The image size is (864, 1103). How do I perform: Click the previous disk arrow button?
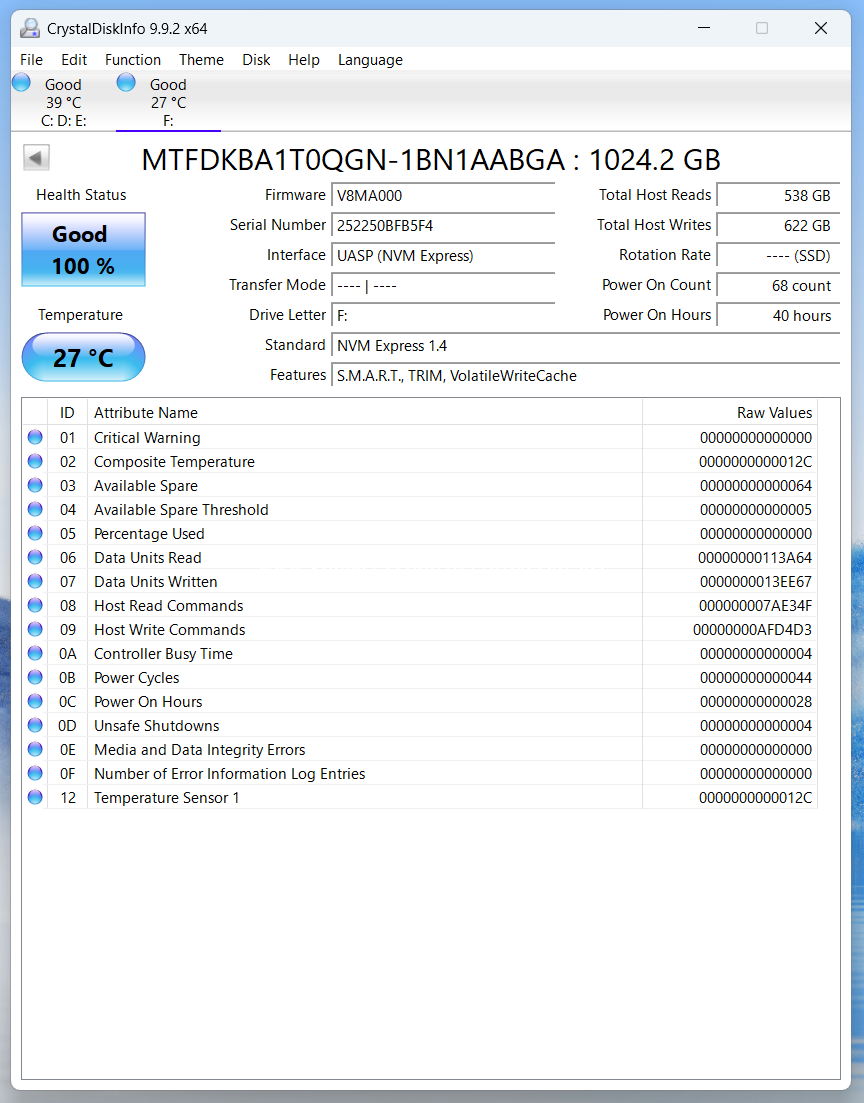pos(37,158)
